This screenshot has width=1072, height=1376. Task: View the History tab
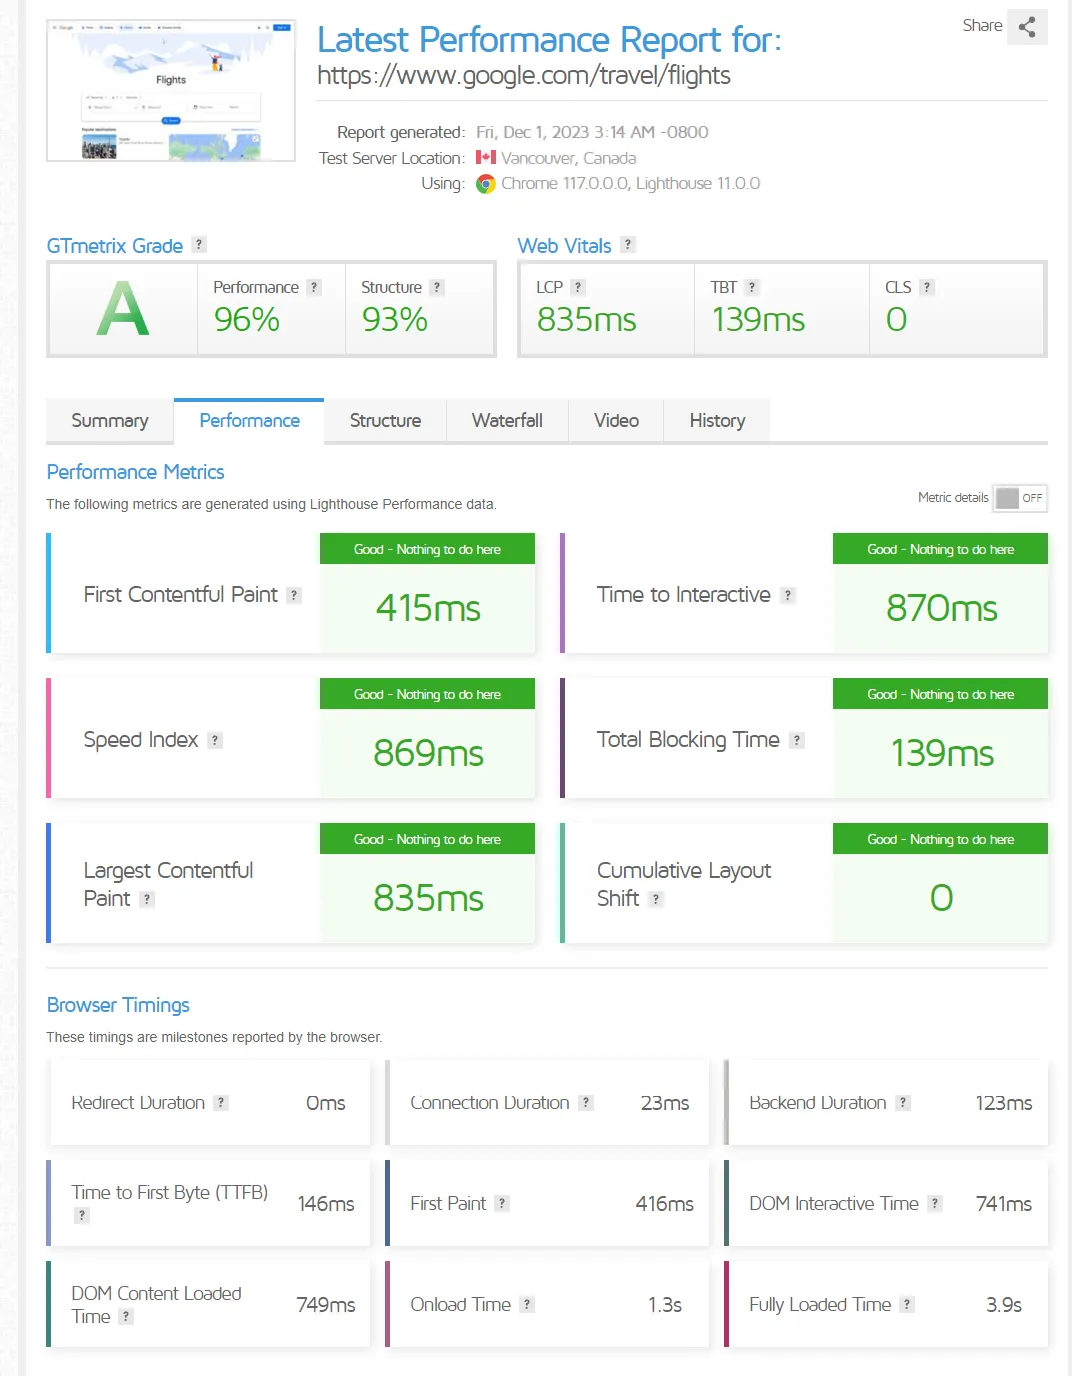717,421
